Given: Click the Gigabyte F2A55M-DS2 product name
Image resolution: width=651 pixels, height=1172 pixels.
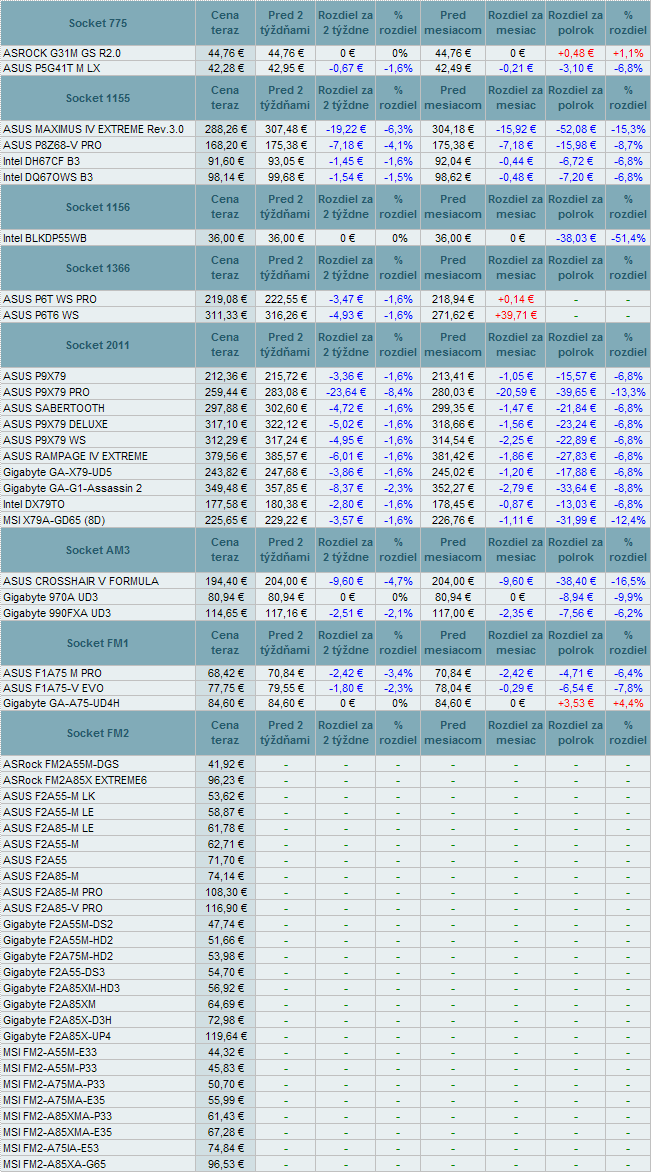Looking at the screenshot, I should (x=58, y=924).
